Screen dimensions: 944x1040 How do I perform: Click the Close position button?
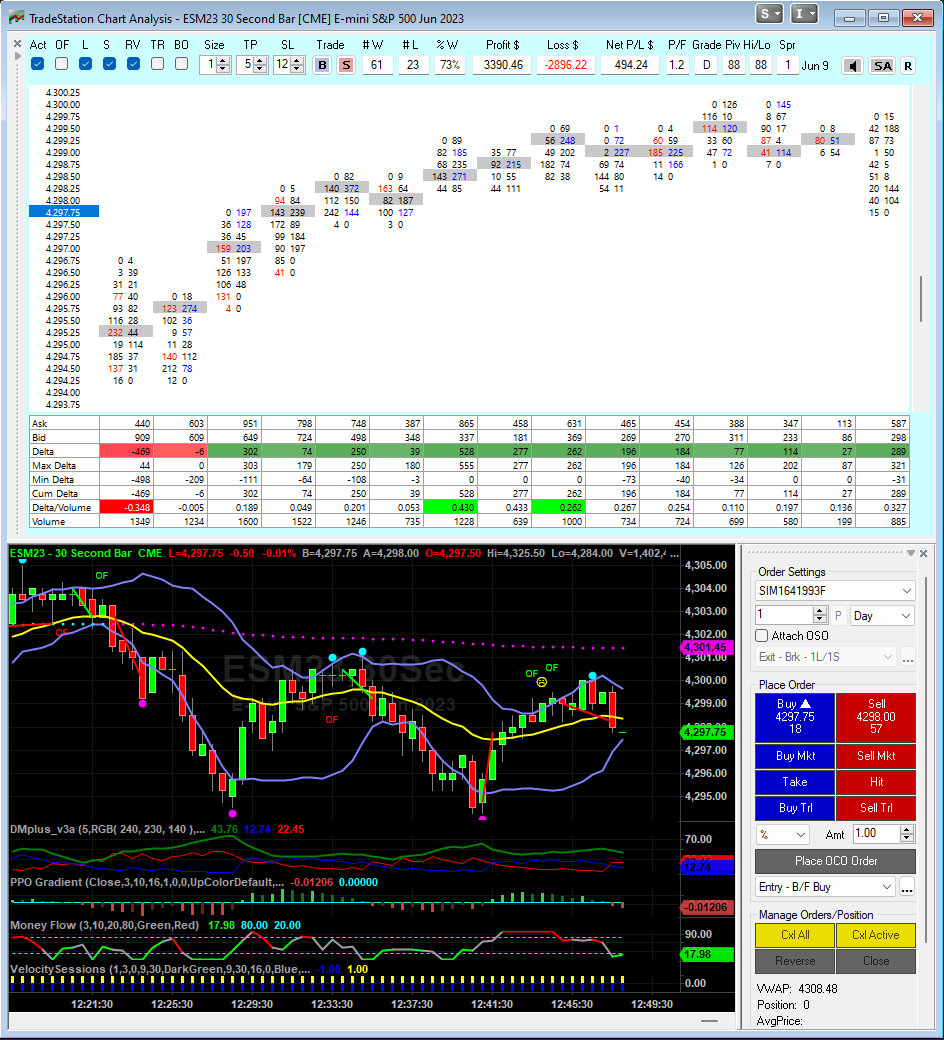click(876, 961)
